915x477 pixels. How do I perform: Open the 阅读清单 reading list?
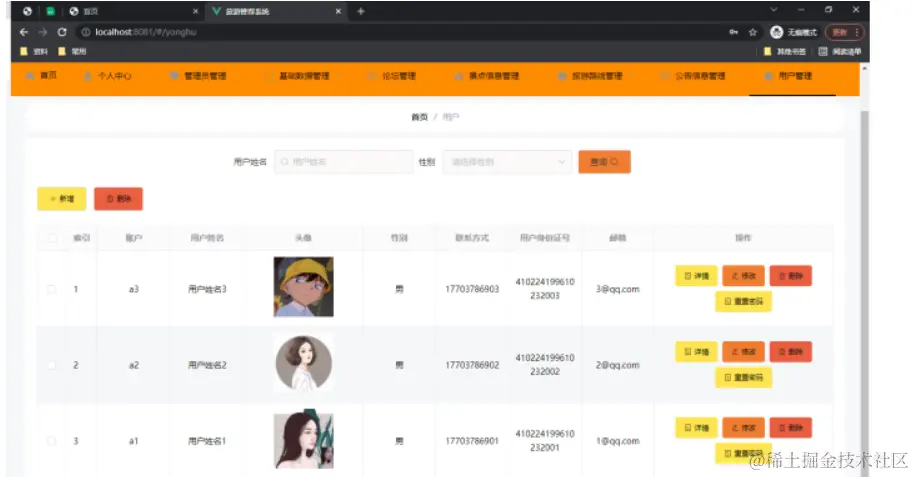click(840, 51)
